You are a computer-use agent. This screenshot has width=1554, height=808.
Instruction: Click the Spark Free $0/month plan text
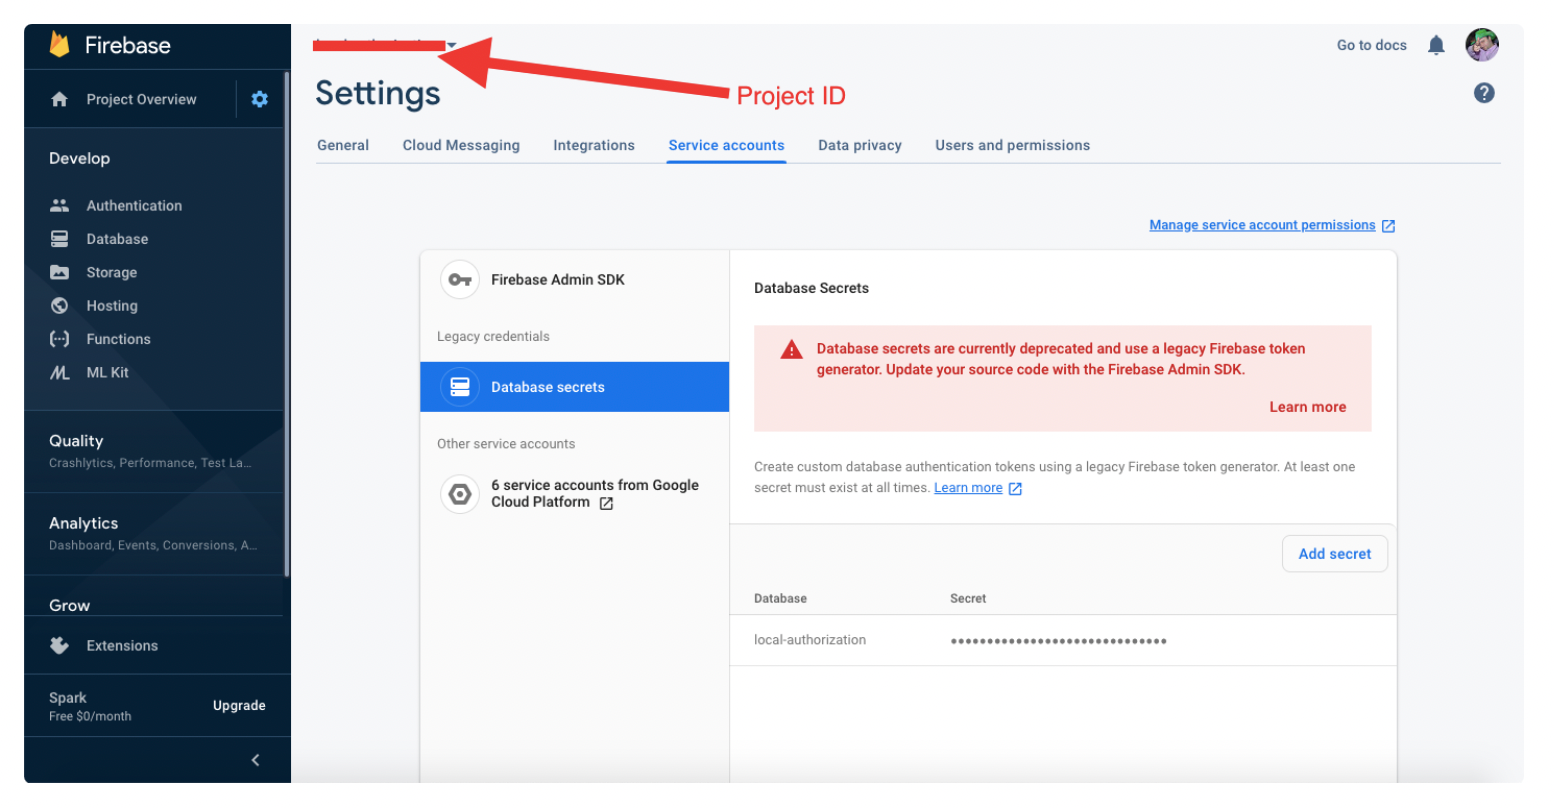point(90,706)
